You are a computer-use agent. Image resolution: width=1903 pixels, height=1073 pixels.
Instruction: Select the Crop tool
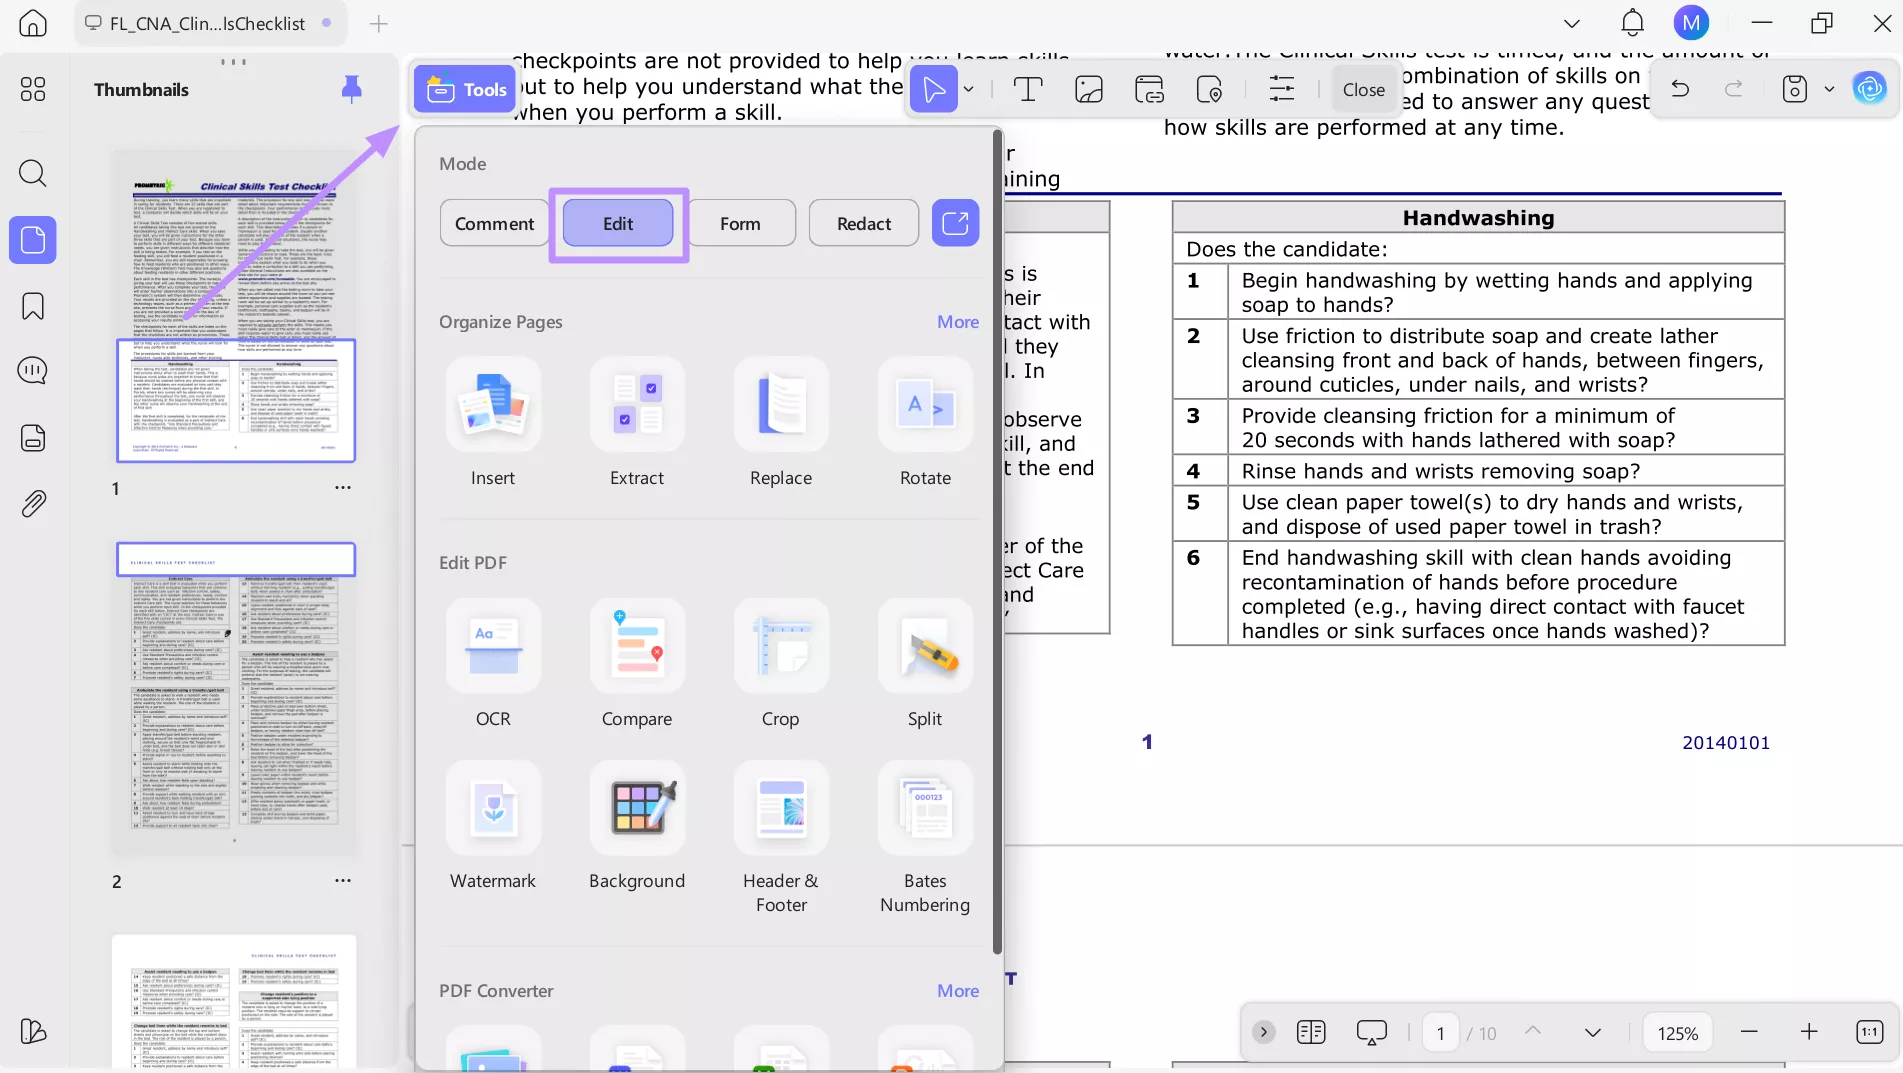(x=781, y=646)
